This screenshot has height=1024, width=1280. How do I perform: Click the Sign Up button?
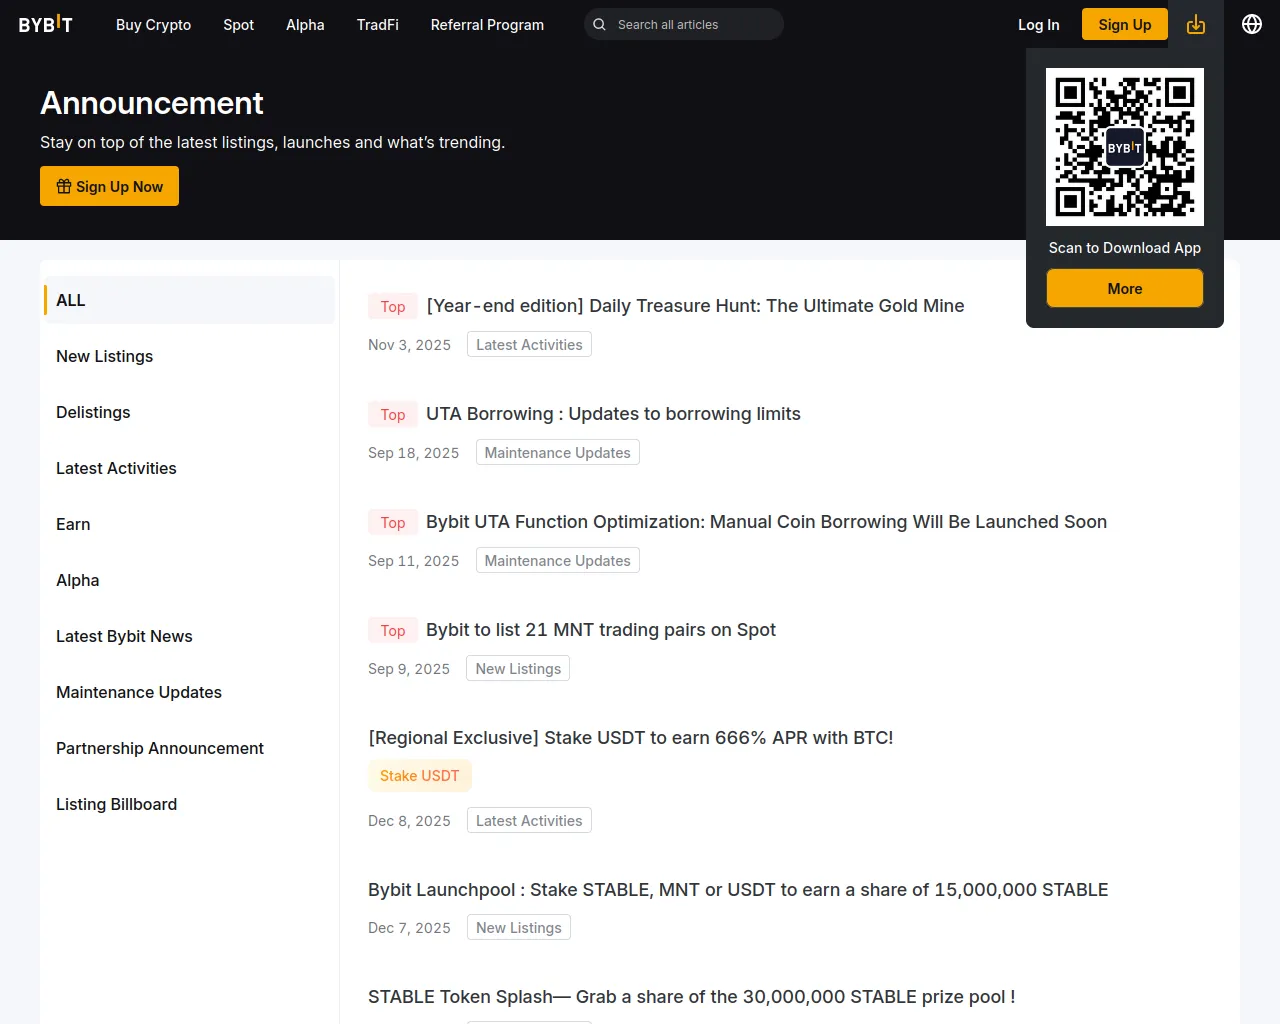1124,25
